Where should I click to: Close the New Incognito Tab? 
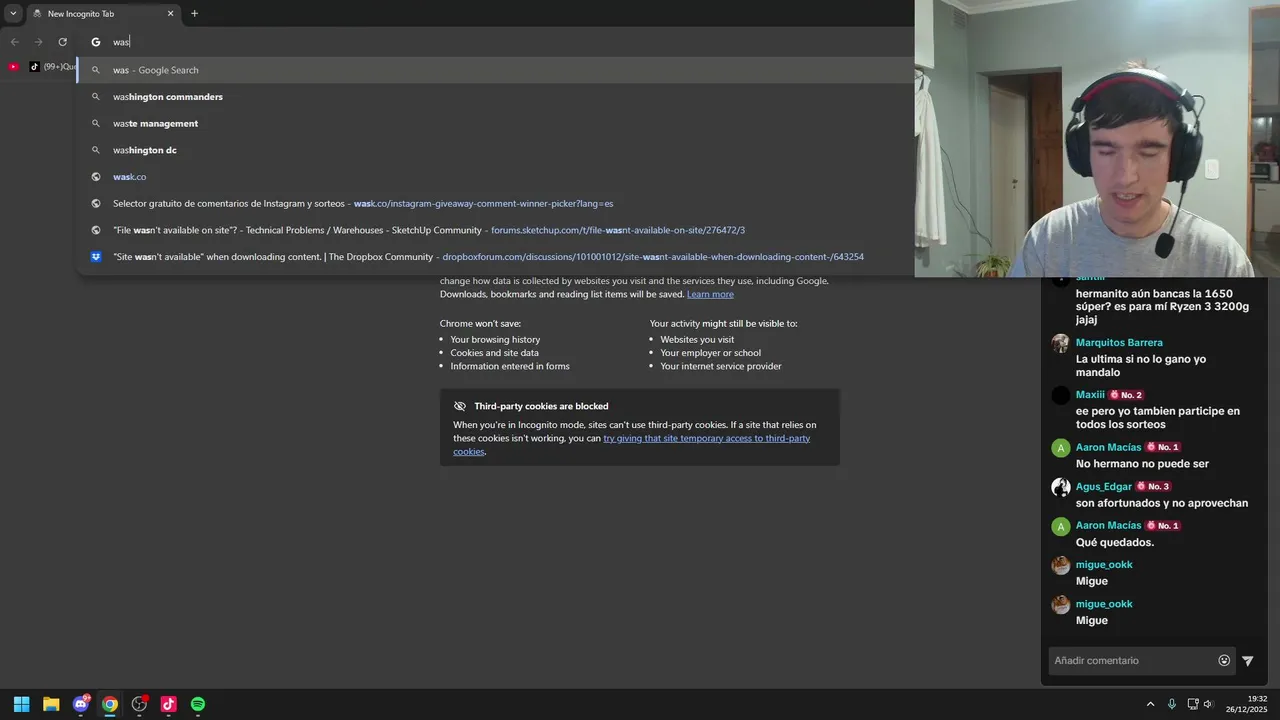(170, 14)
